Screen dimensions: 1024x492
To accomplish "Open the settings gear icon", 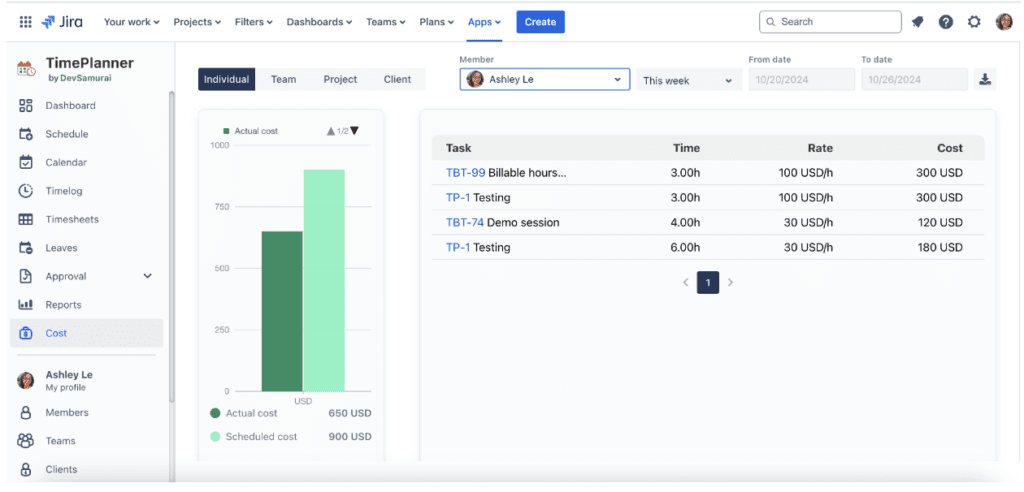I will 974,22.
